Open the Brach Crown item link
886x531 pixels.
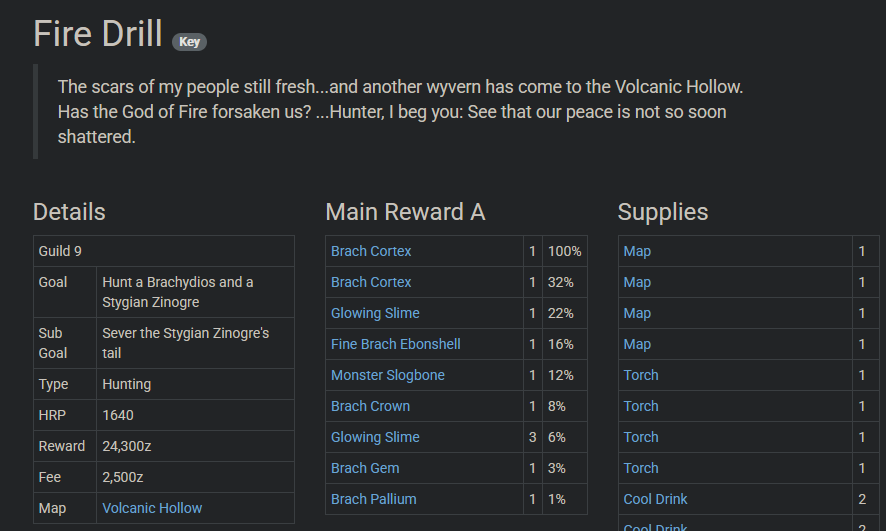tap(370, 406)
